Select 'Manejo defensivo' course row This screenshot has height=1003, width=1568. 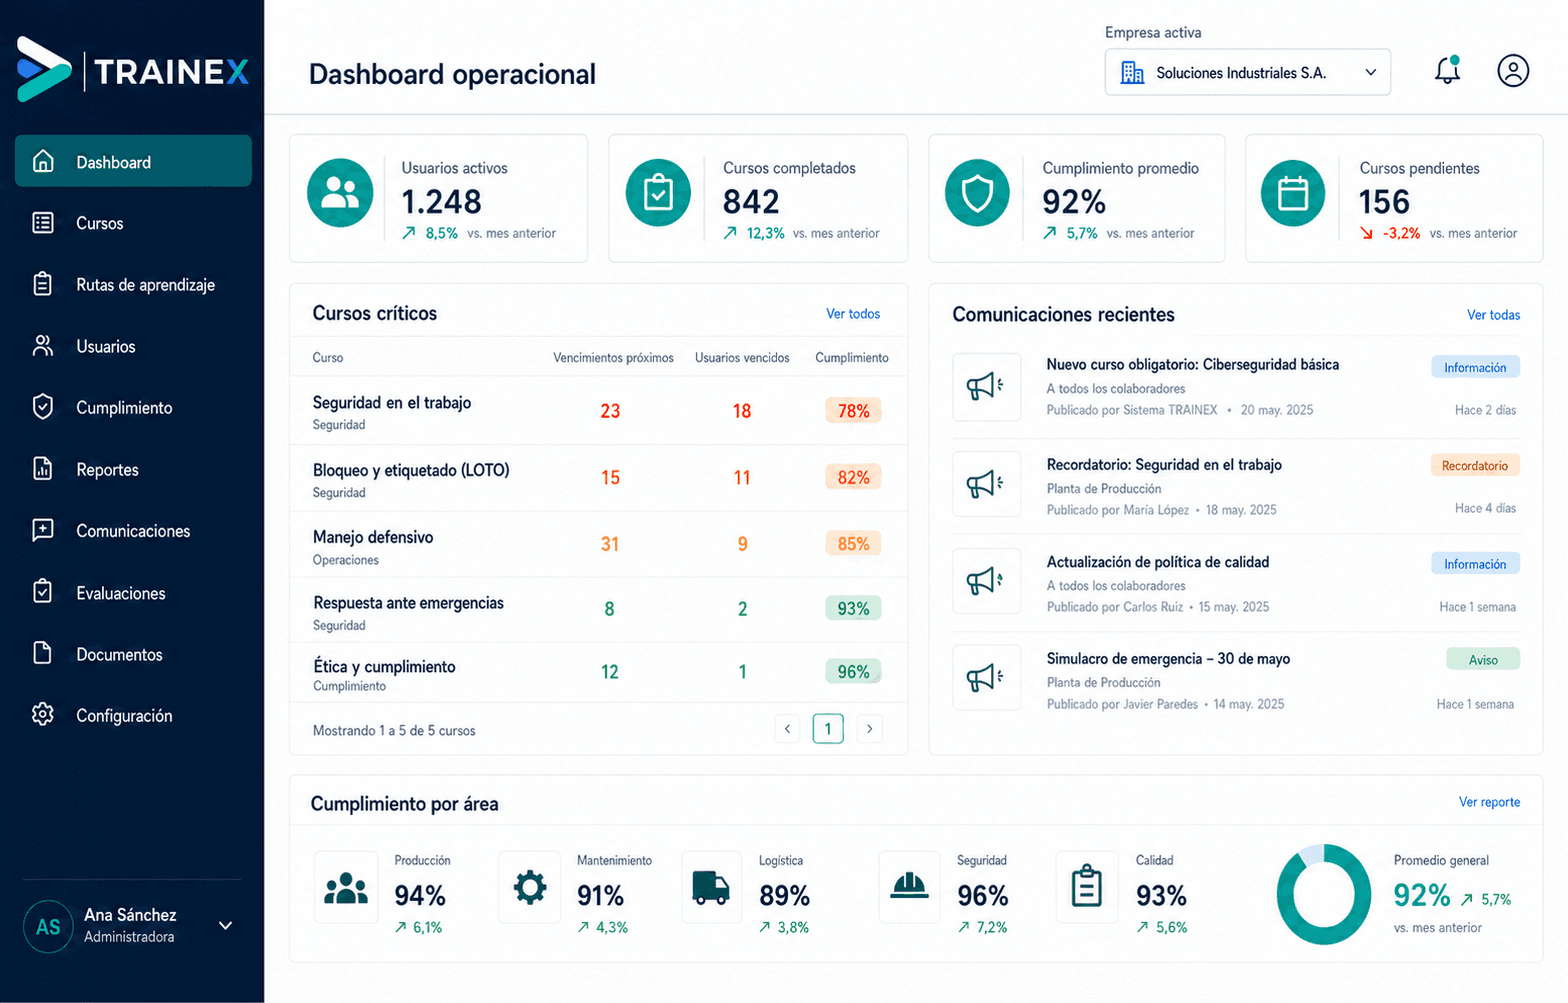click(598, 544)
